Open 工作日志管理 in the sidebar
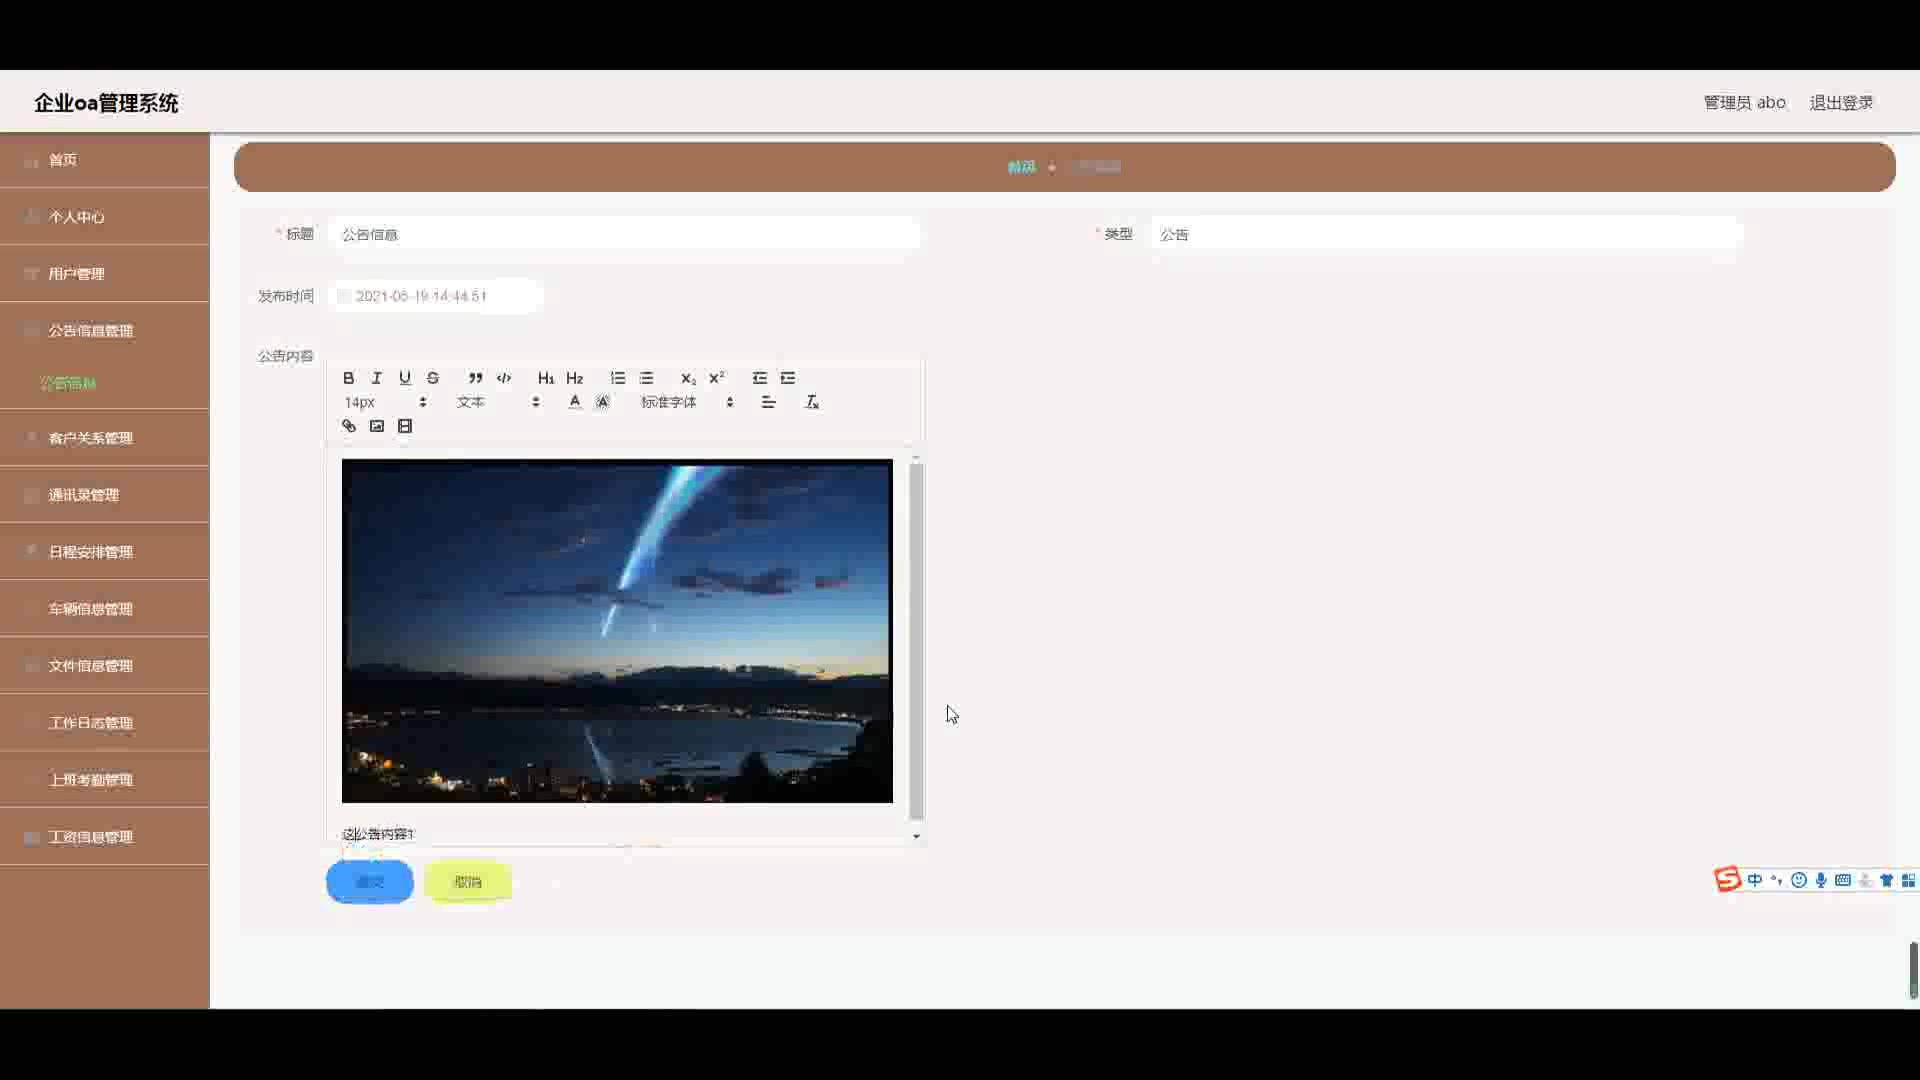This screenshot has height=1080, width=1920. [x=105, y=723]
